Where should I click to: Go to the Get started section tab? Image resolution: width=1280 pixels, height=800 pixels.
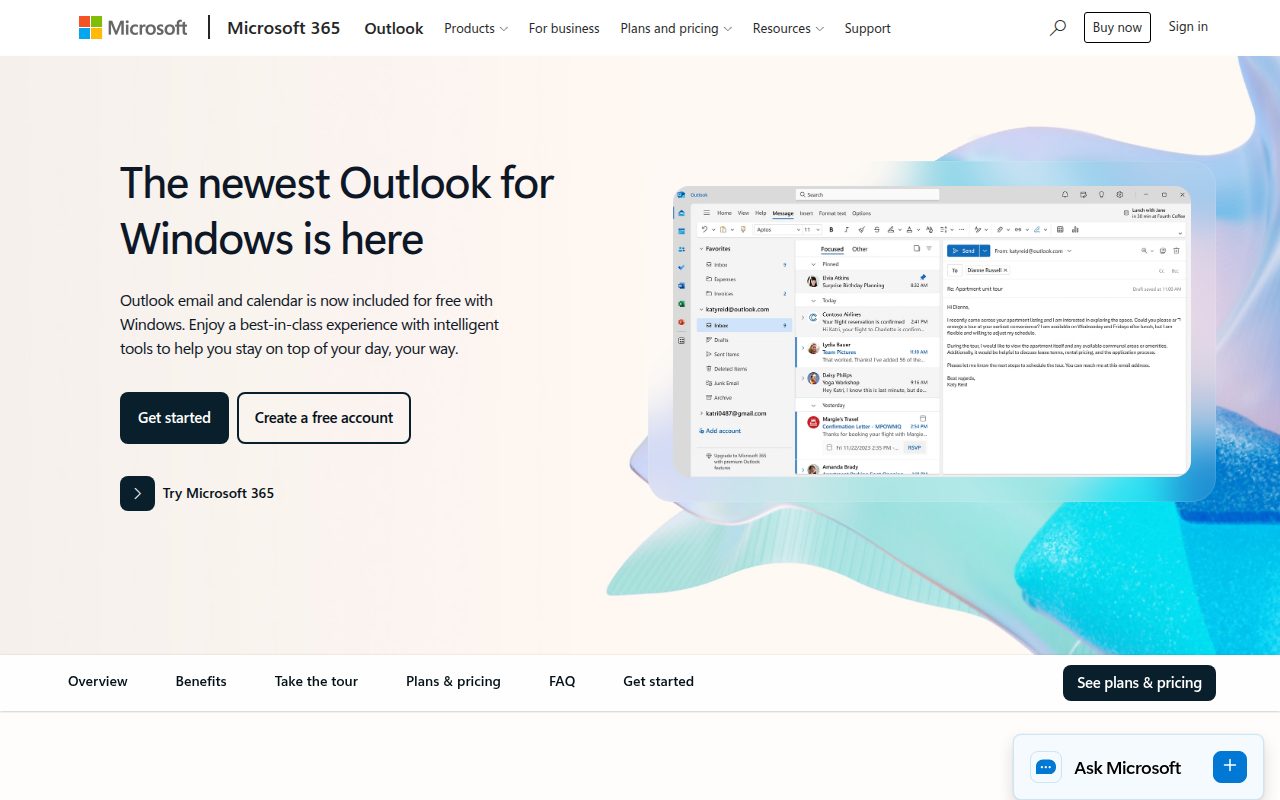coord(658,681)
